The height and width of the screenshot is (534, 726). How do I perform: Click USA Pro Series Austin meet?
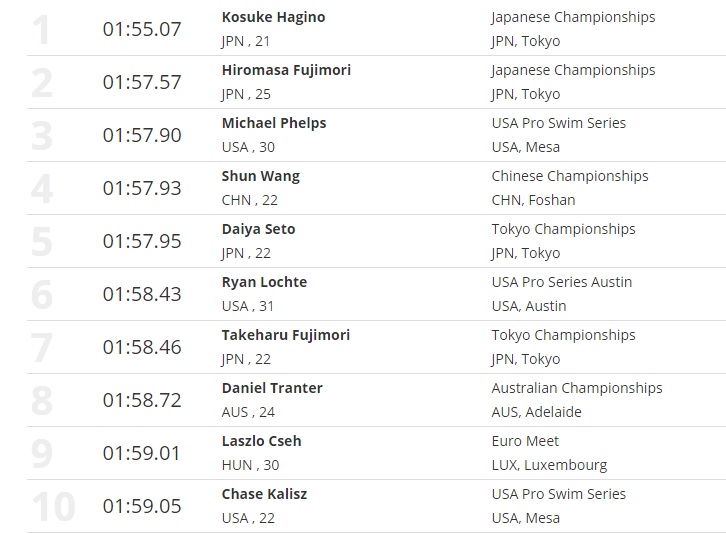pyautogui.click(x=562, y=282)
